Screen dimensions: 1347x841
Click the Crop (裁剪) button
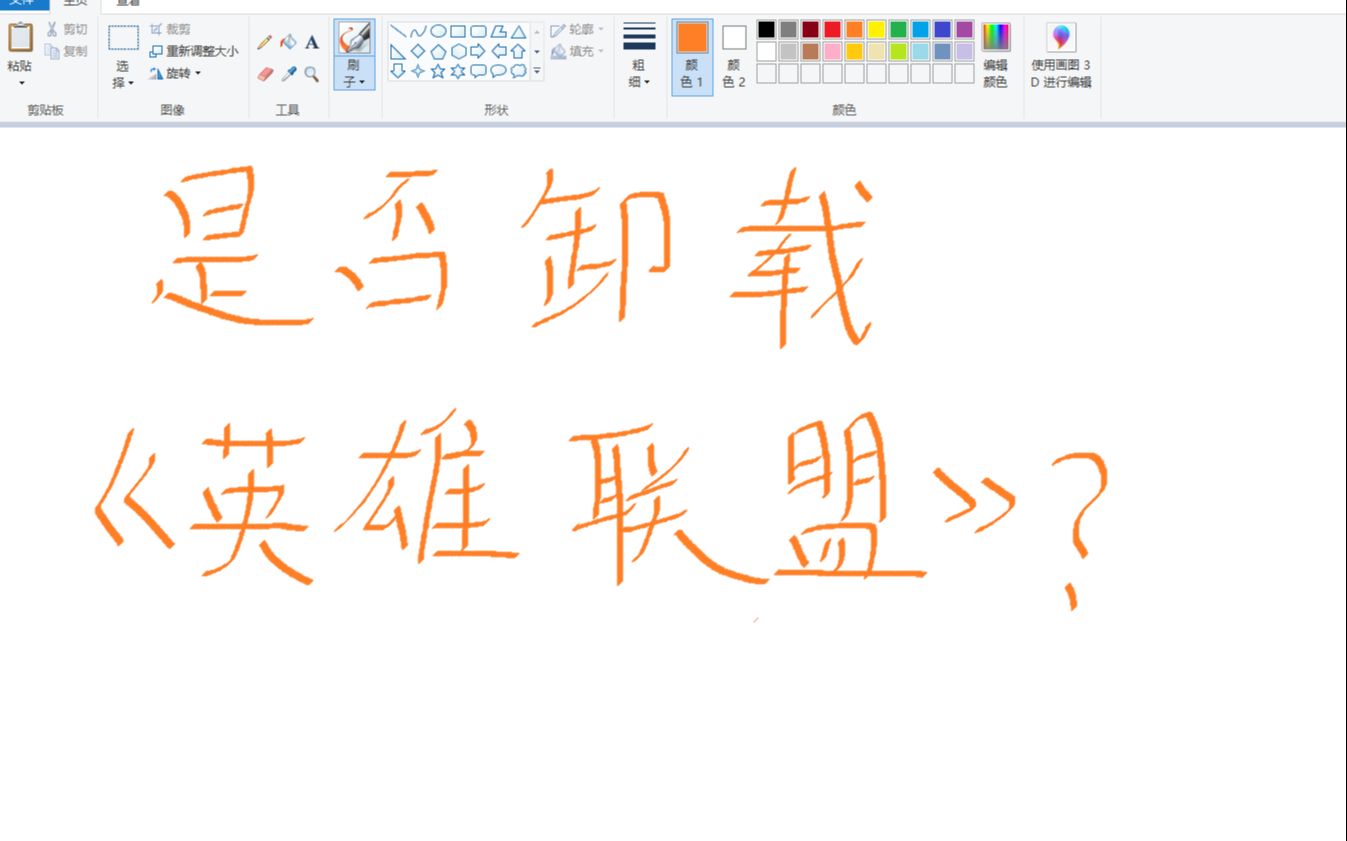pos(170,29)
